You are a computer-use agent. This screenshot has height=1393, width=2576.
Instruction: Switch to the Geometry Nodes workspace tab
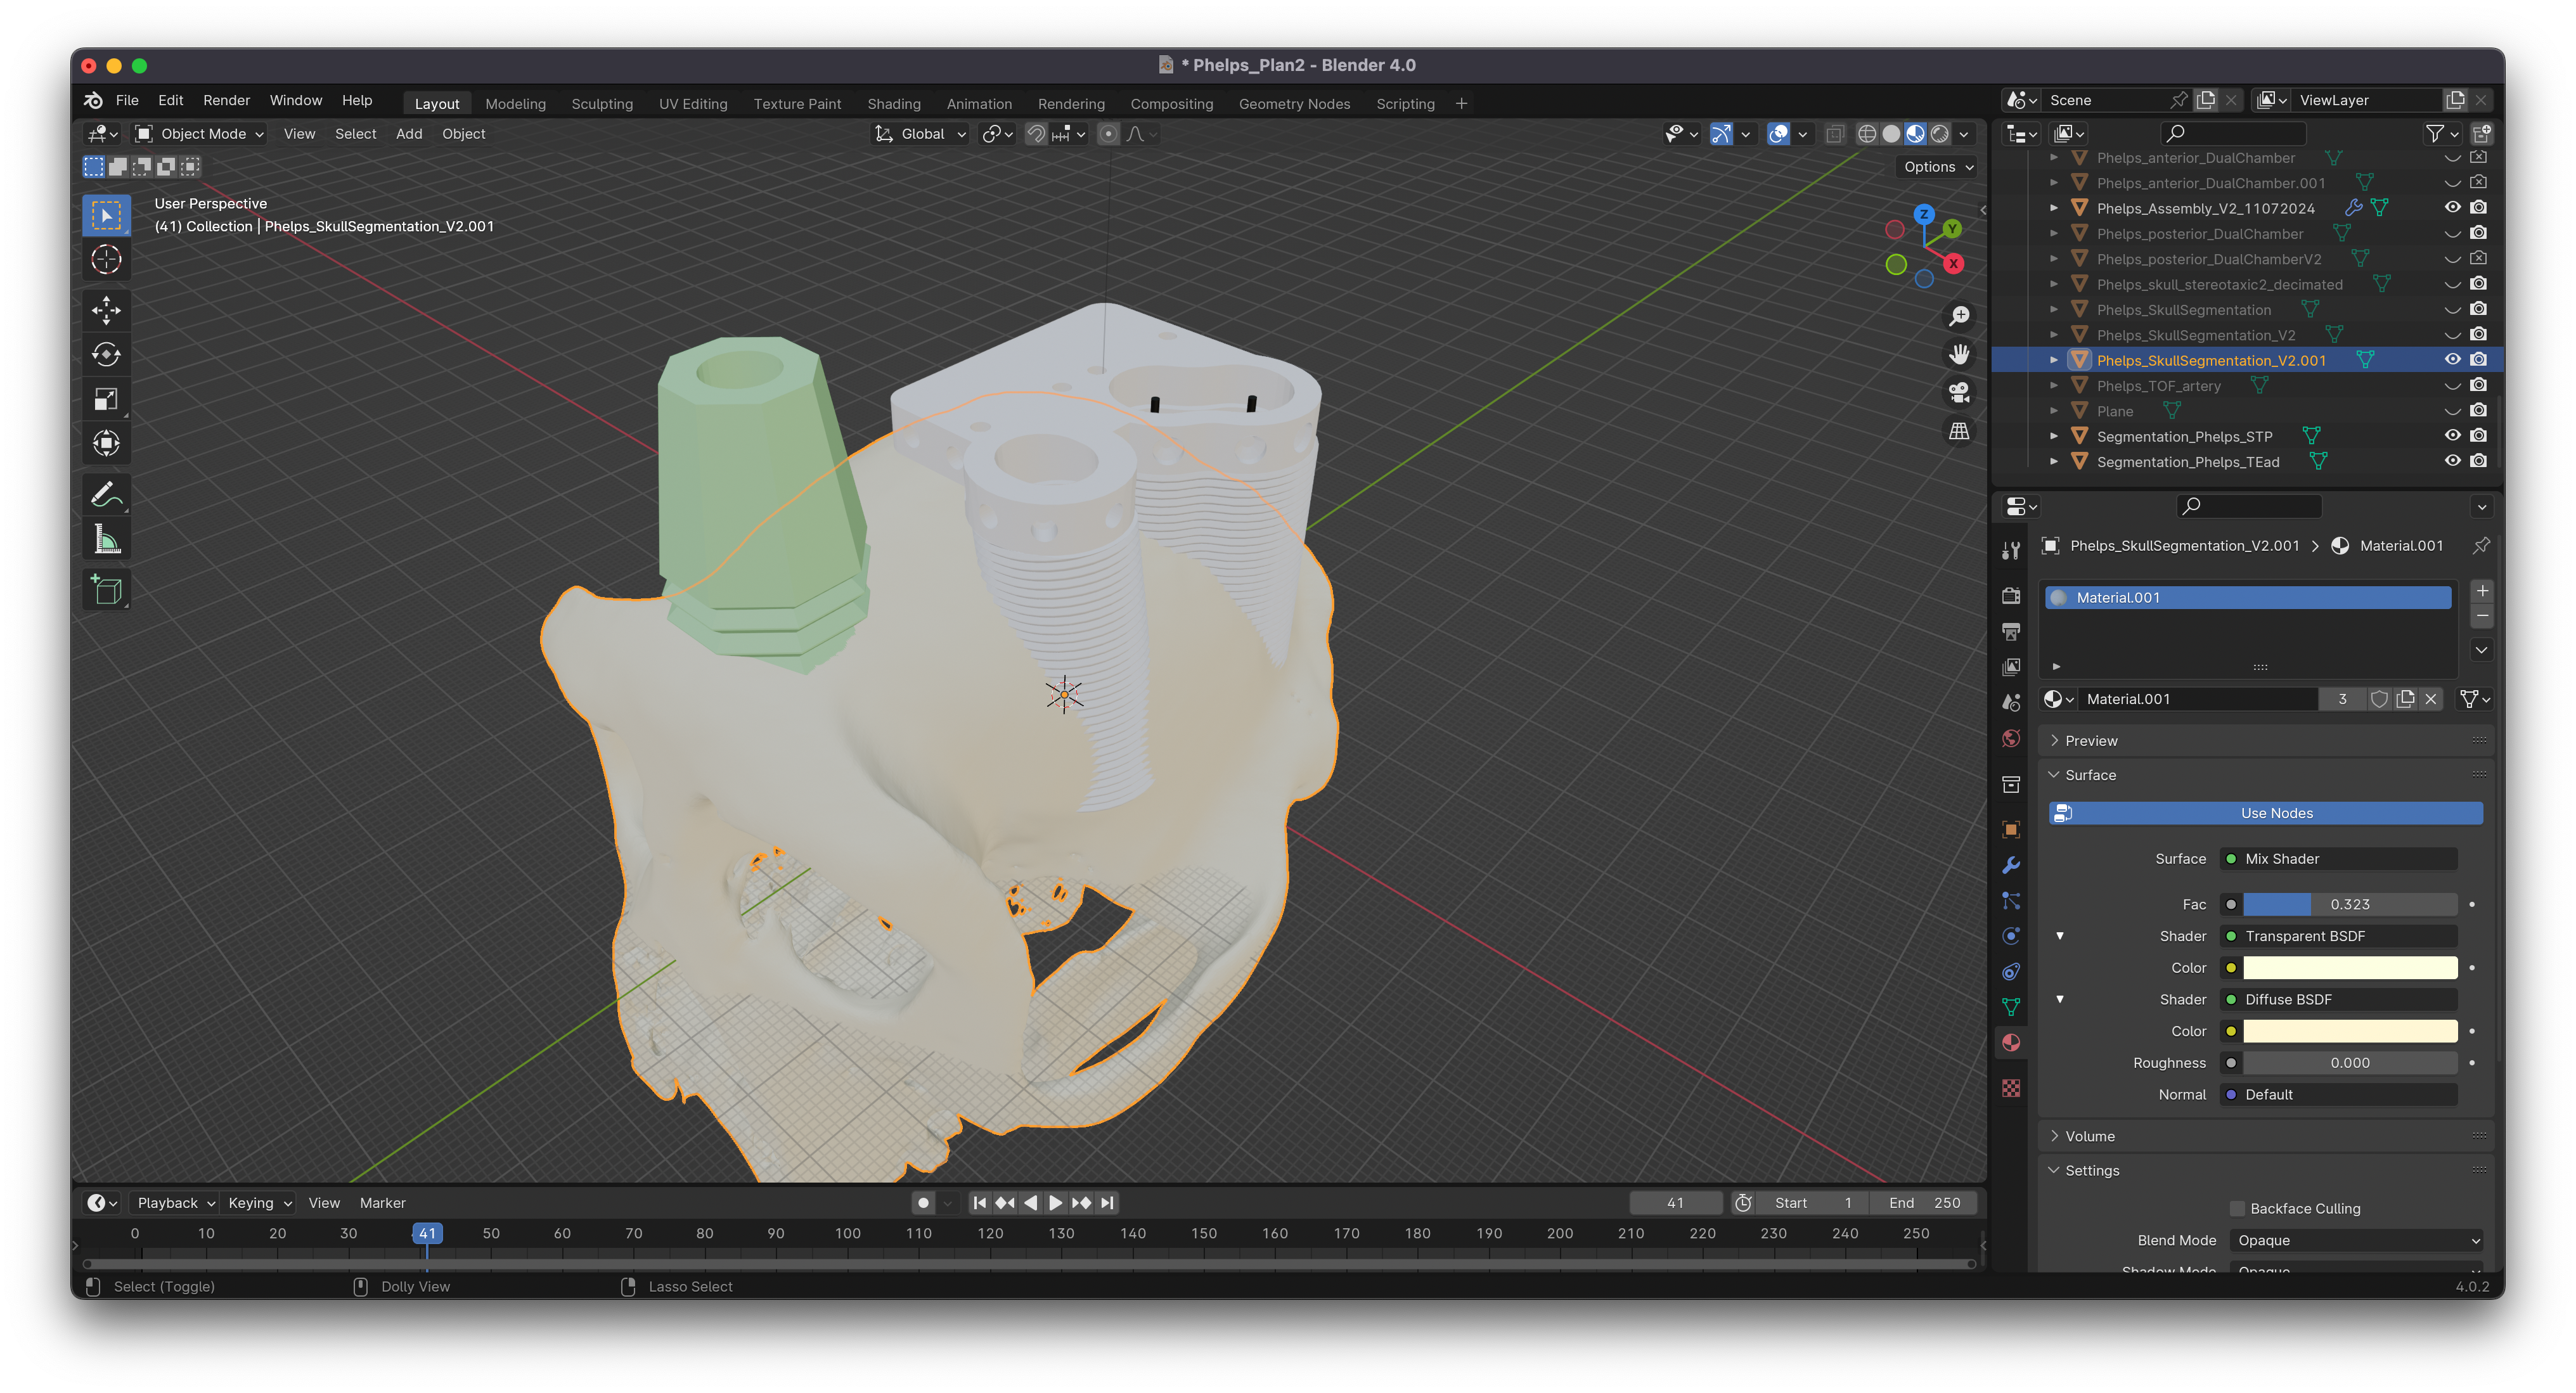1294,104
